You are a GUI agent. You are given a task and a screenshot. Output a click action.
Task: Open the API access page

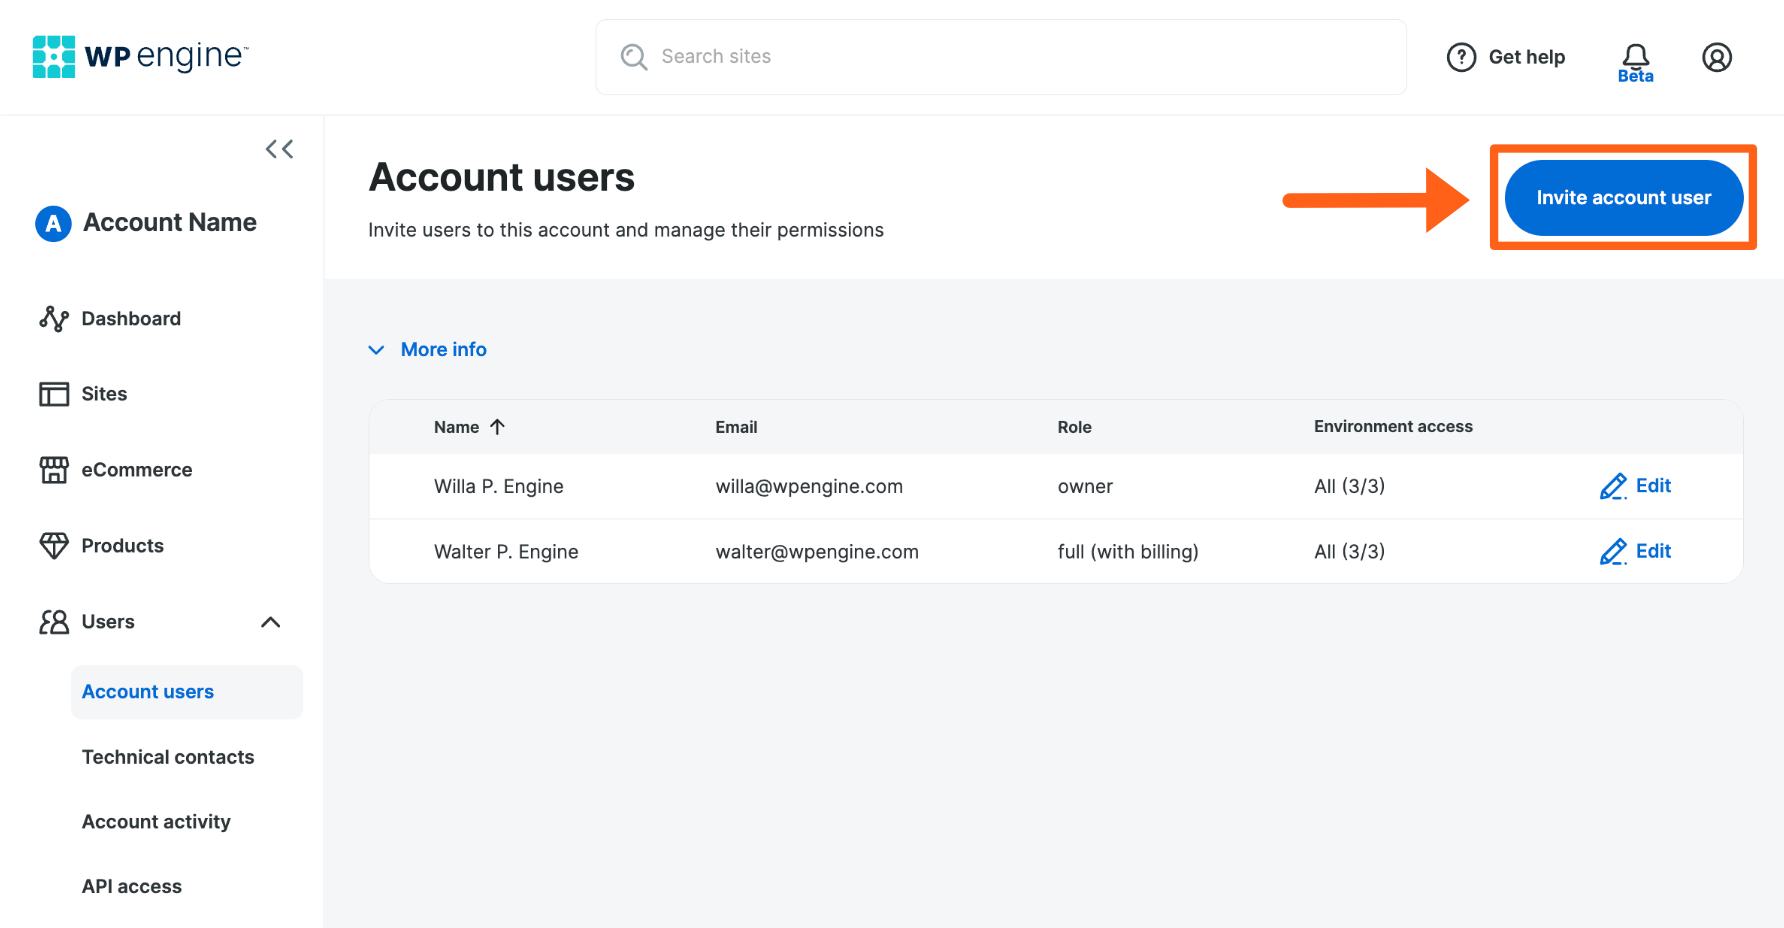131,886
